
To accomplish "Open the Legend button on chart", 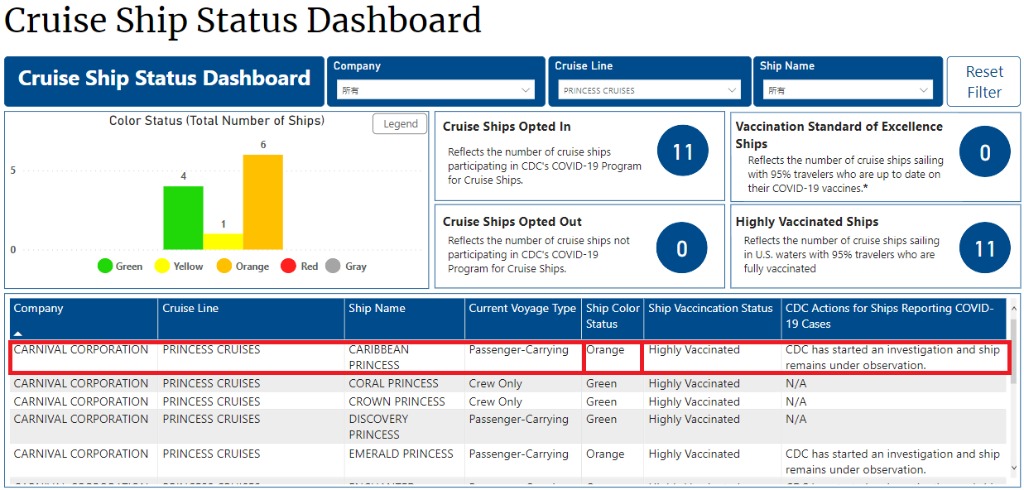I will tap(400, 123).
